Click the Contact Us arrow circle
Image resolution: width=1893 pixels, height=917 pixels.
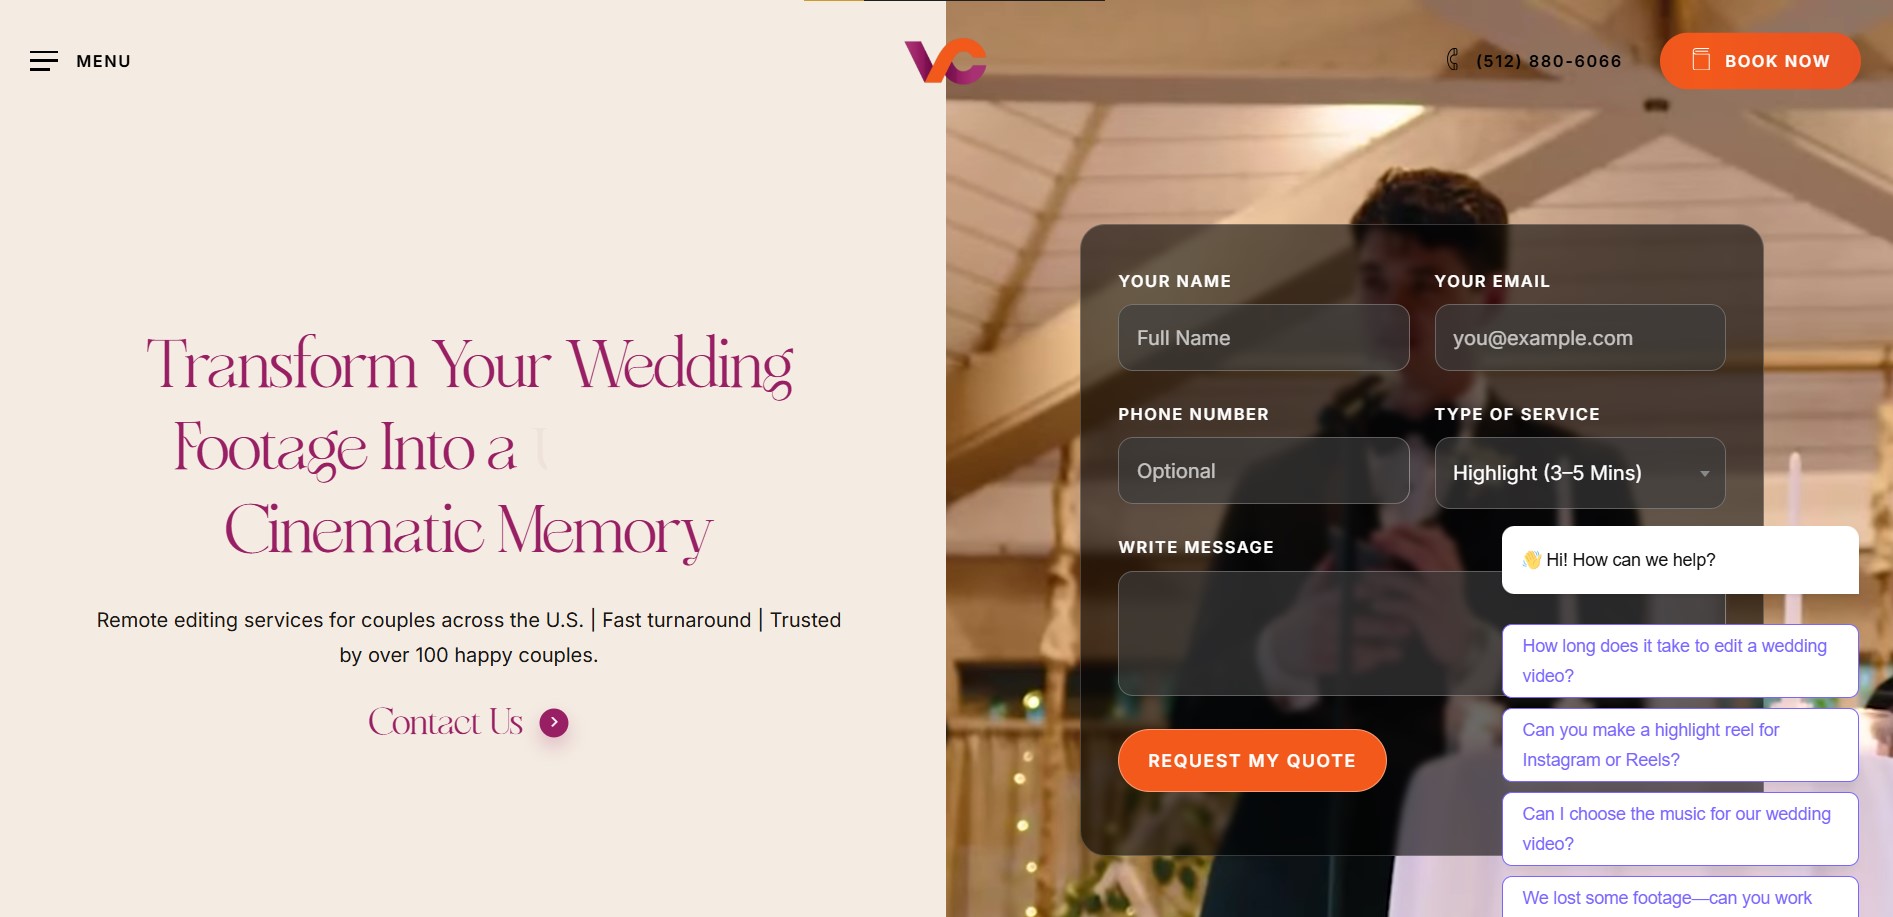[x=554, y=722]
